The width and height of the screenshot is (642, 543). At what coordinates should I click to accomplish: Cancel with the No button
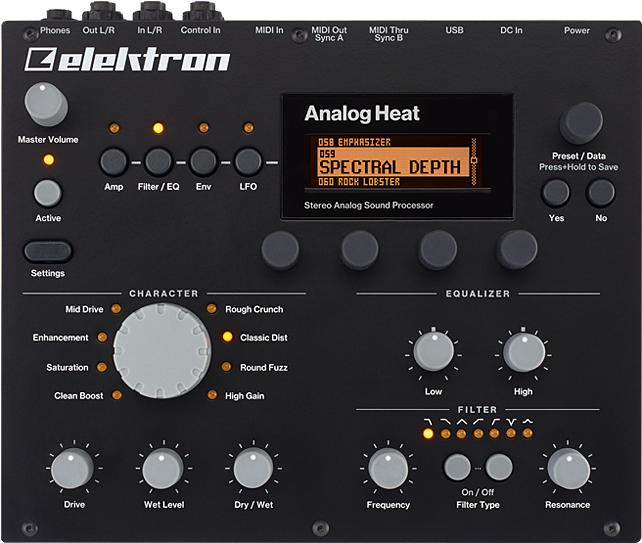pos(601,192)
